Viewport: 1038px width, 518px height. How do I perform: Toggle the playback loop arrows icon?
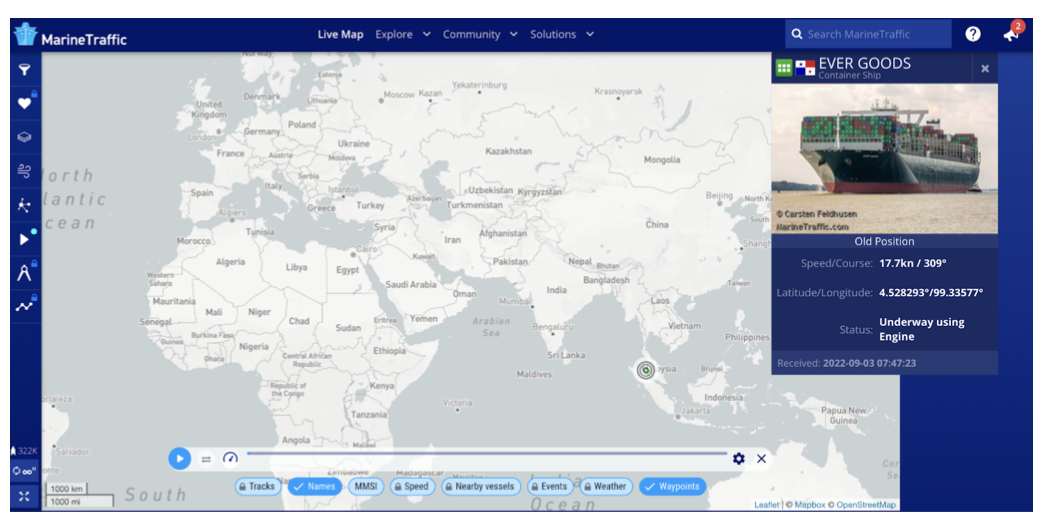[x=206, y=459]
